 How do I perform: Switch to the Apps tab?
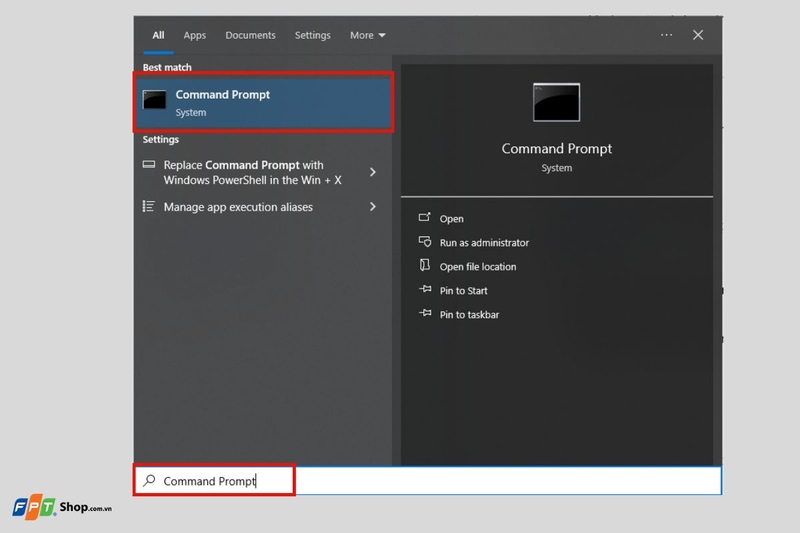(194, 35)
